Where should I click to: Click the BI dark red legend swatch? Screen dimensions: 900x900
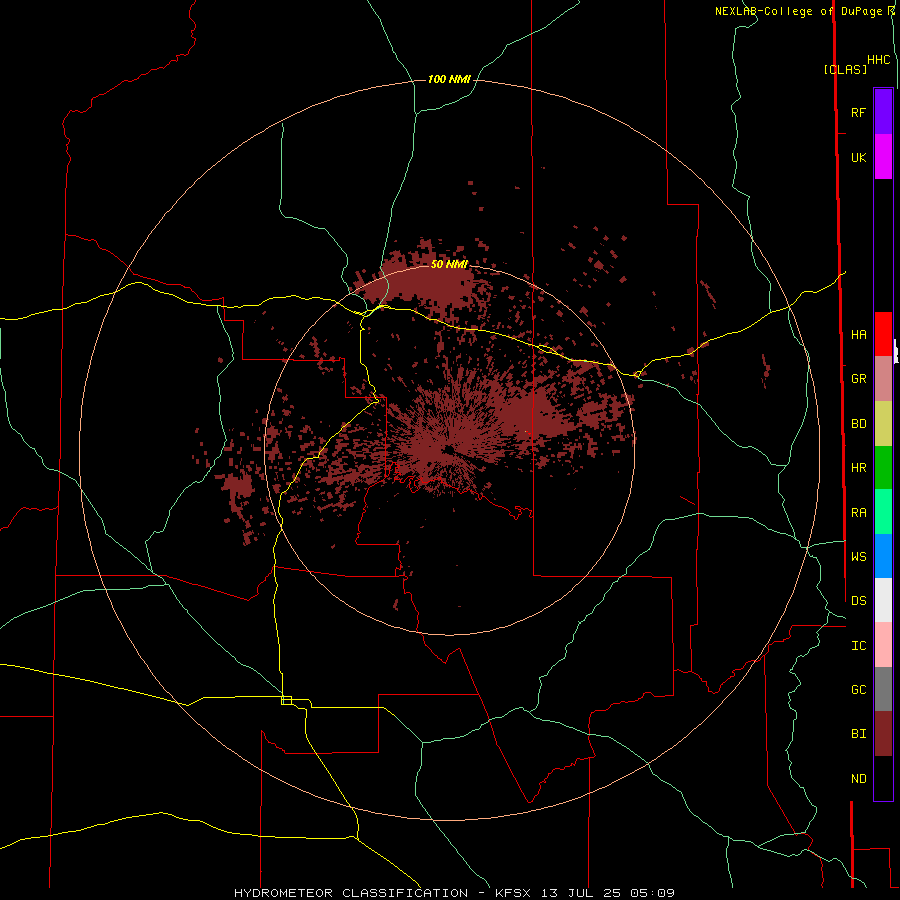pyautogui.click(x=883, y=734)
